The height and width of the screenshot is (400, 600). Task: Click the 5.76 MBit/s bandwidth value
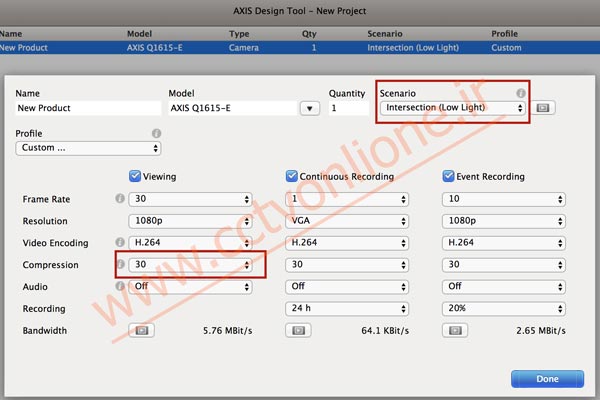pos(228,330)
